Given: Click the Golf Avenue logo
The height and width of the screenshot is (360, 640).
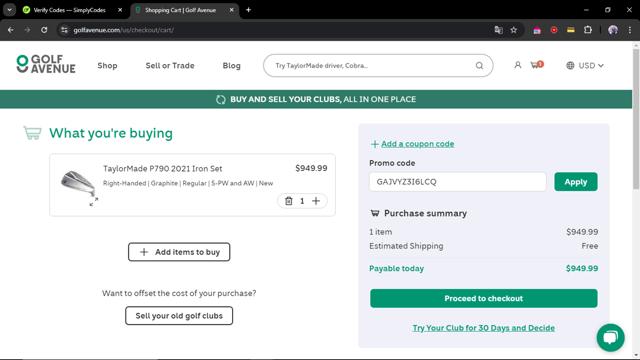Looking at the screenshot, I should 46,64.
